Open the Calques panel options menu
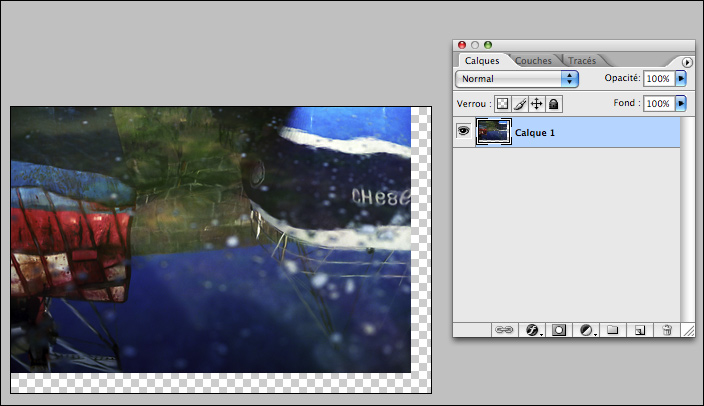The width and height of the screenshot is (704, 406). point(687,62)
